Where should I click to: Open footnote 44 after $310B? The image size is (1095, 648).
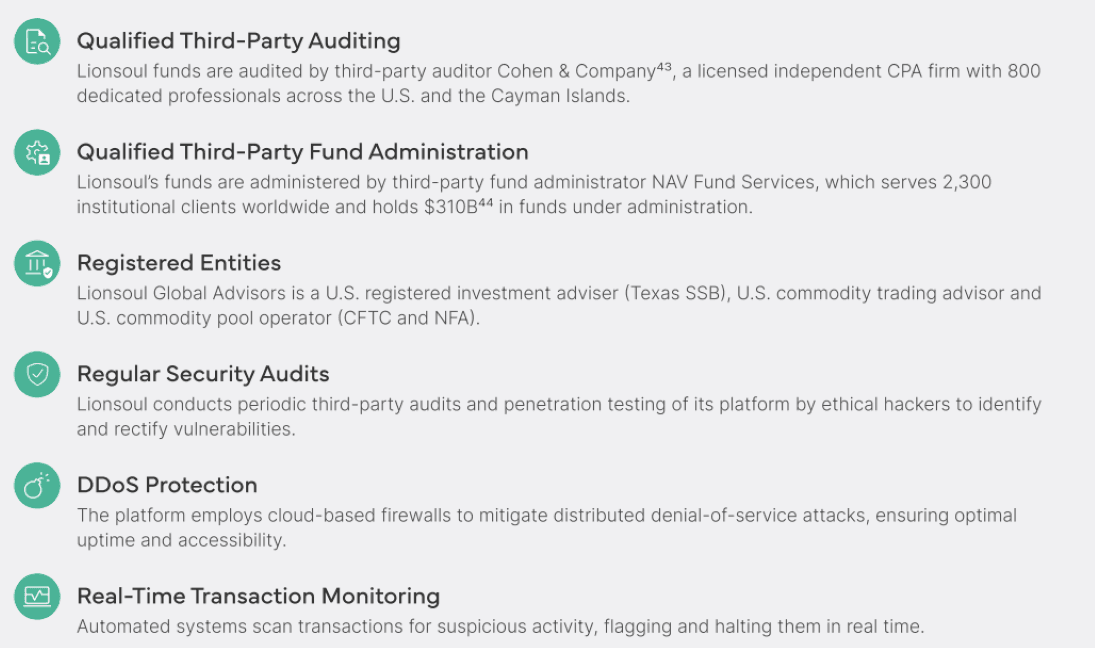coord(485,202)
